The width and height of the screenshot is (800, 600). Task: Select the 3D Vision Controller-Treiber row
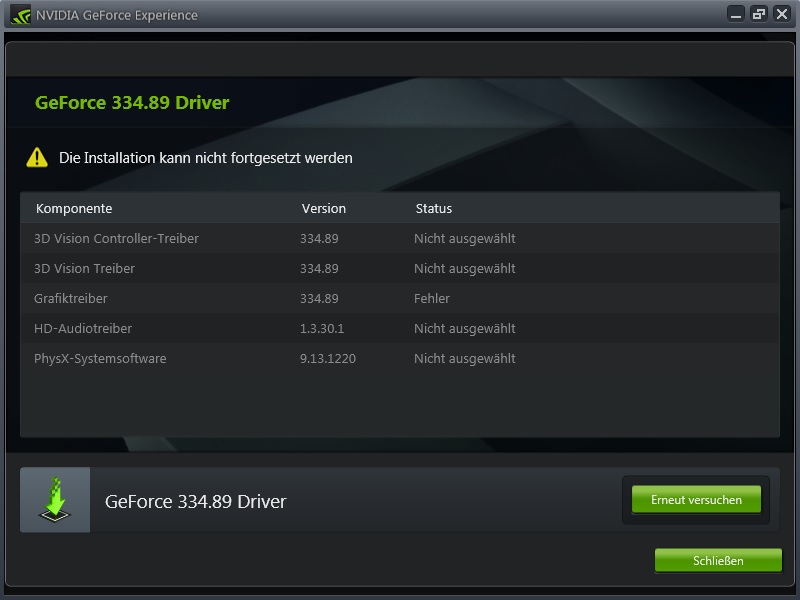coord(399,238)
